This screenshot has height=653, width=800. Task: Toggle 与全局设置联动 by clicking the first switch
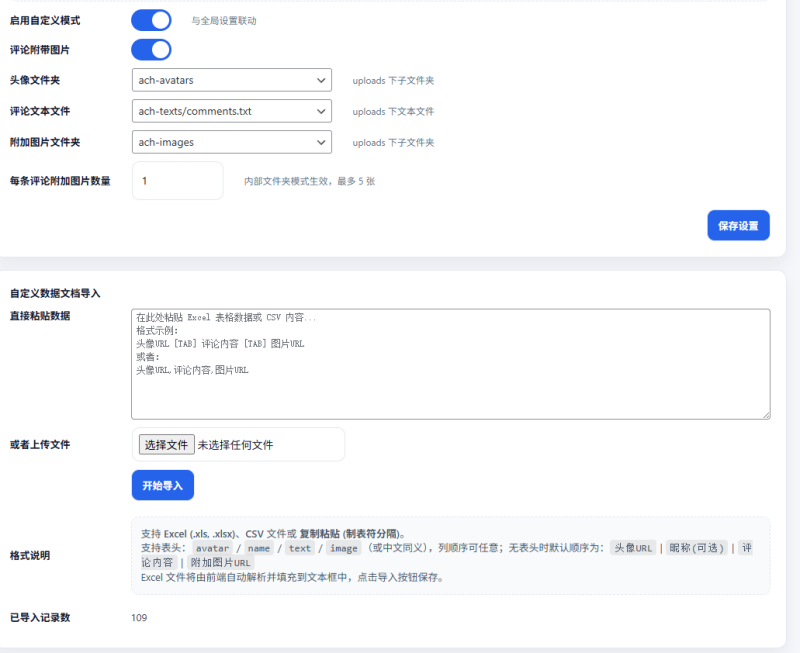tap(151, 20)
